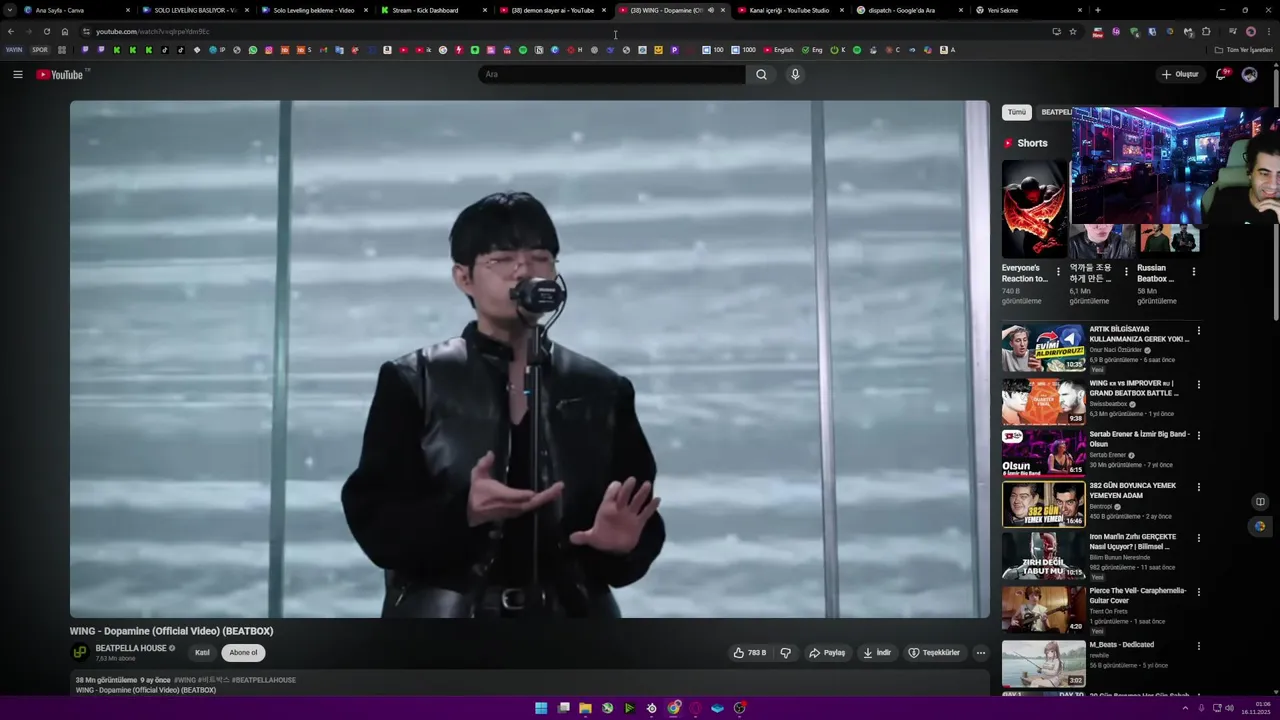The width and height of the screenshot is (1280, 720).
Task: Like the video with 783 B thumbs up
Action: 749,653
